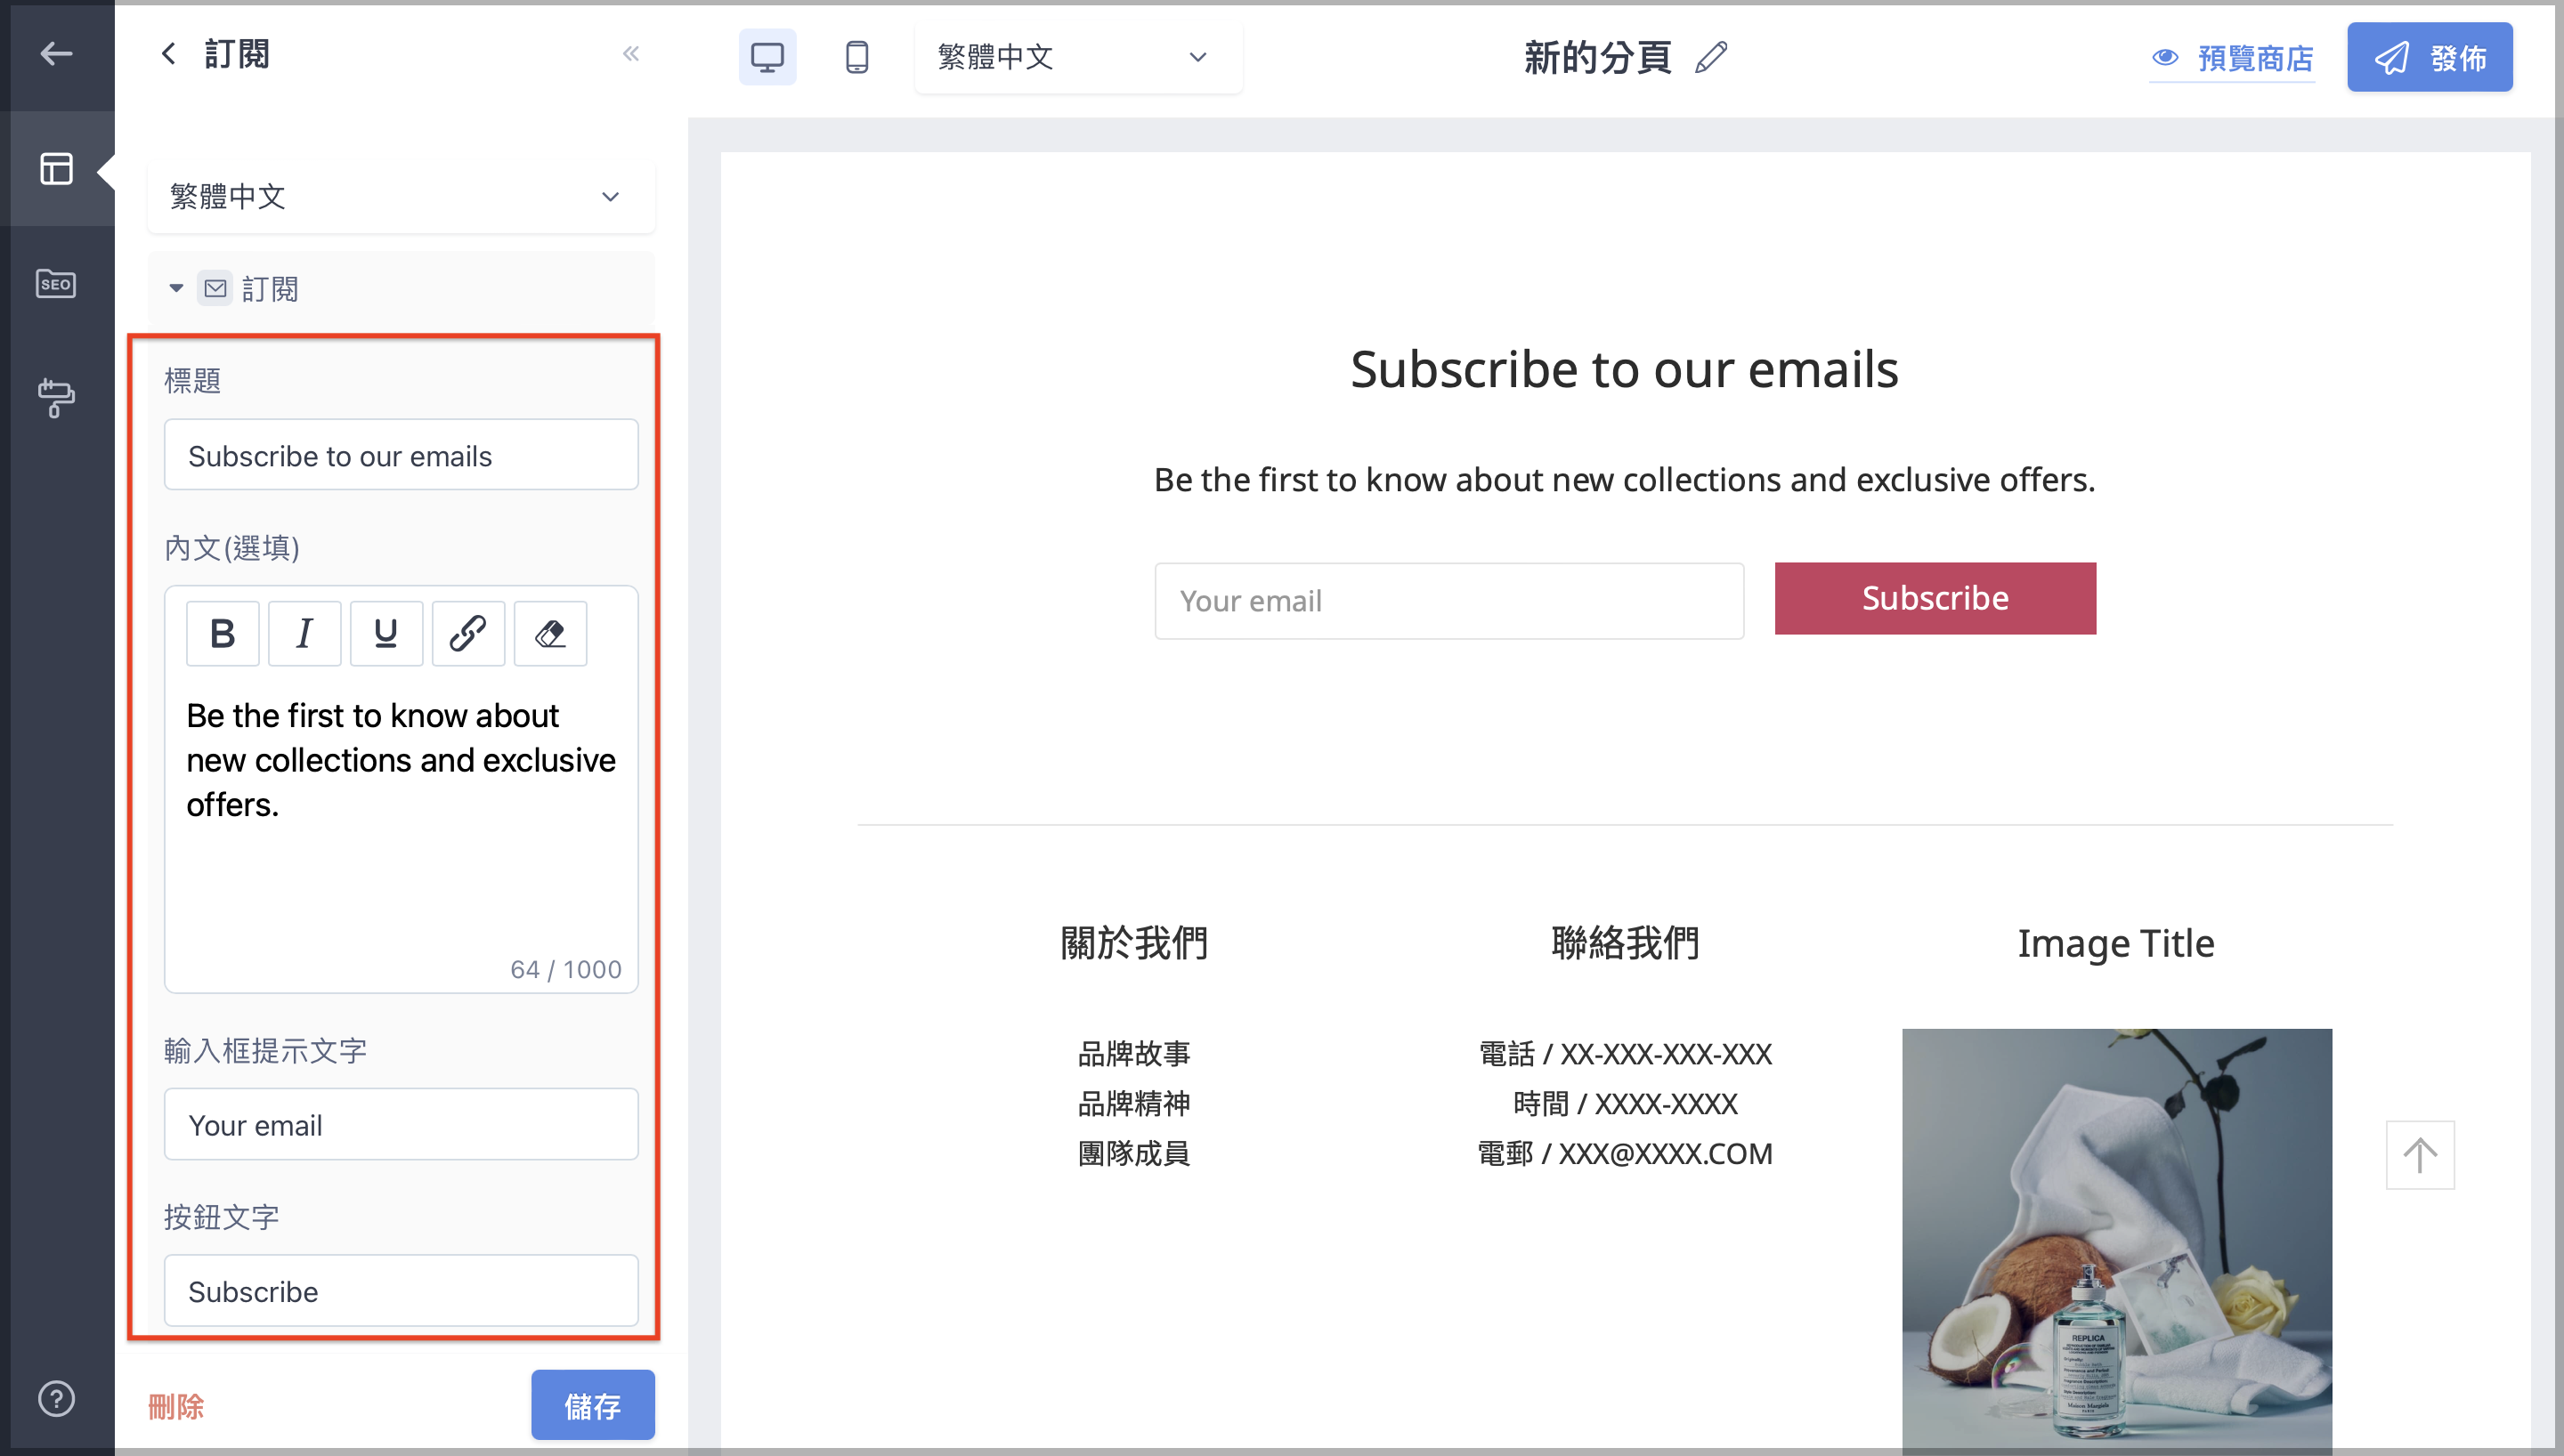
Task: Click the 聯絡我們 footer heading
Action: (x=1625, y=943)
